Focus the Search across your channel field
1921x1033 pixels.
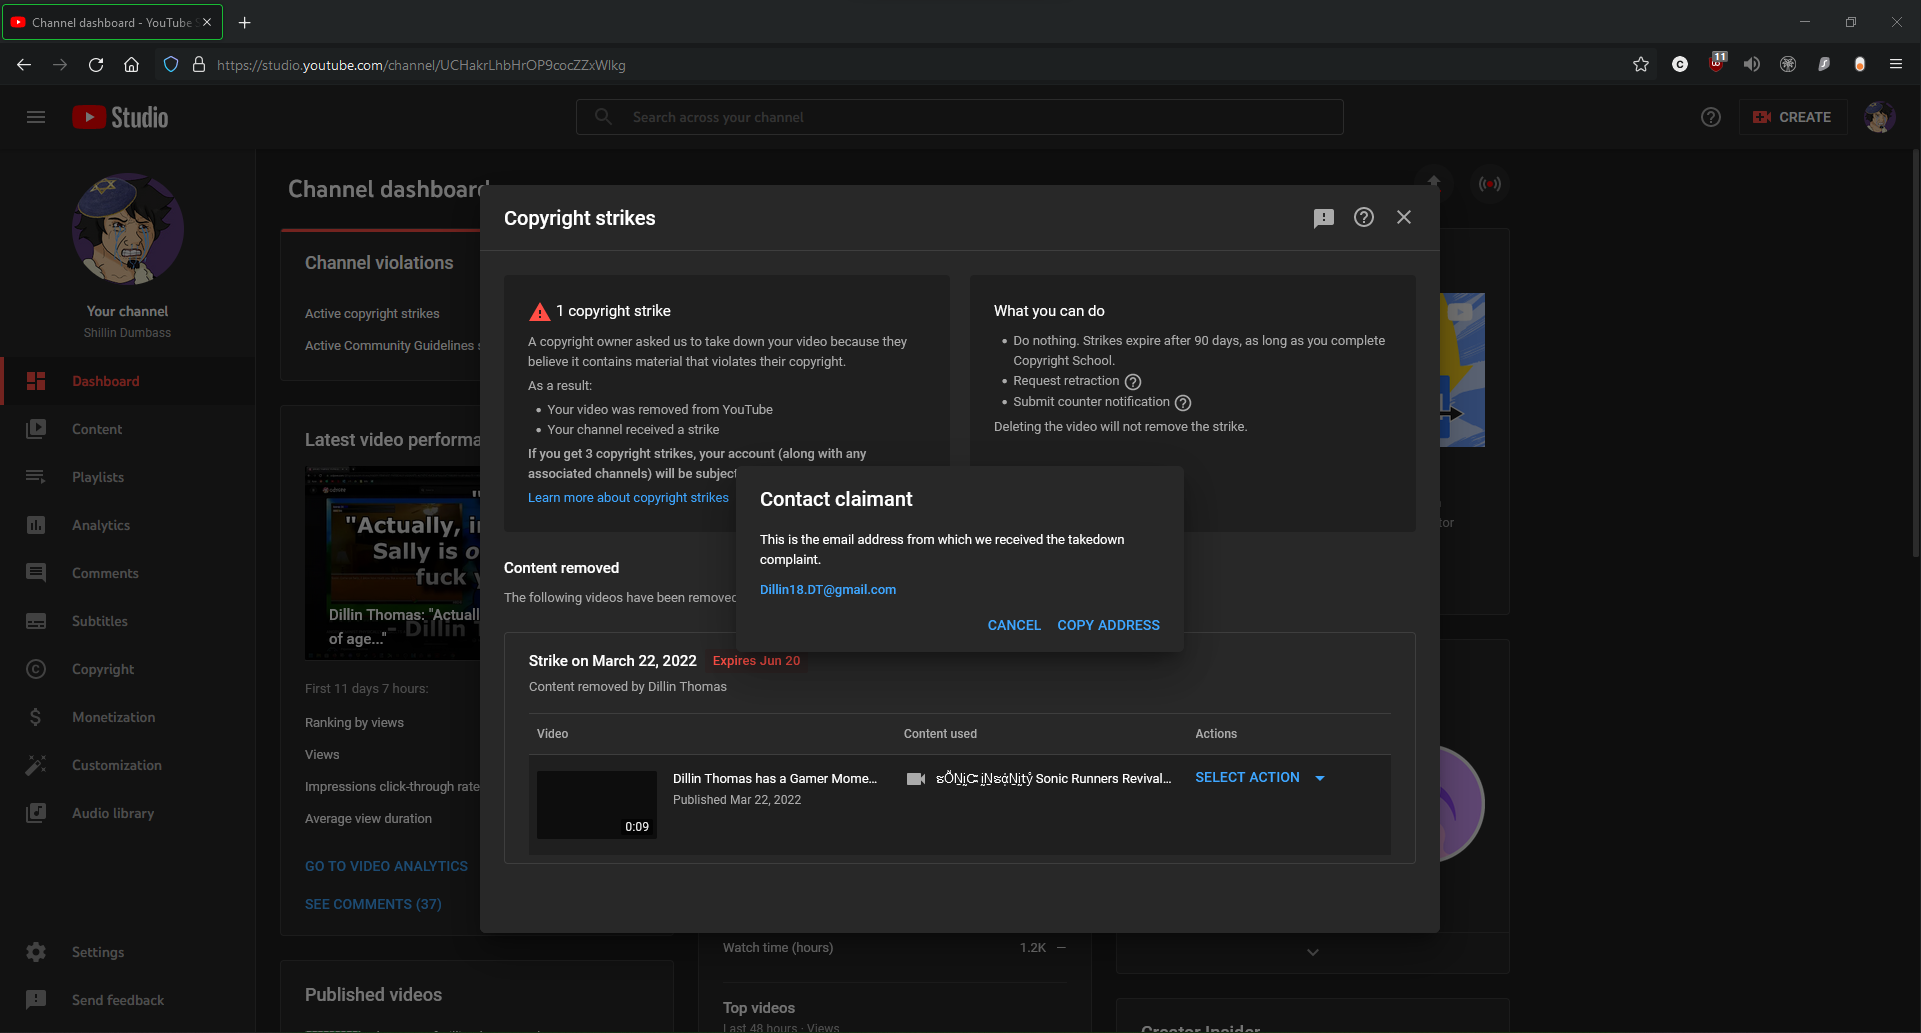pyautogui.click(x=959, y=117)
